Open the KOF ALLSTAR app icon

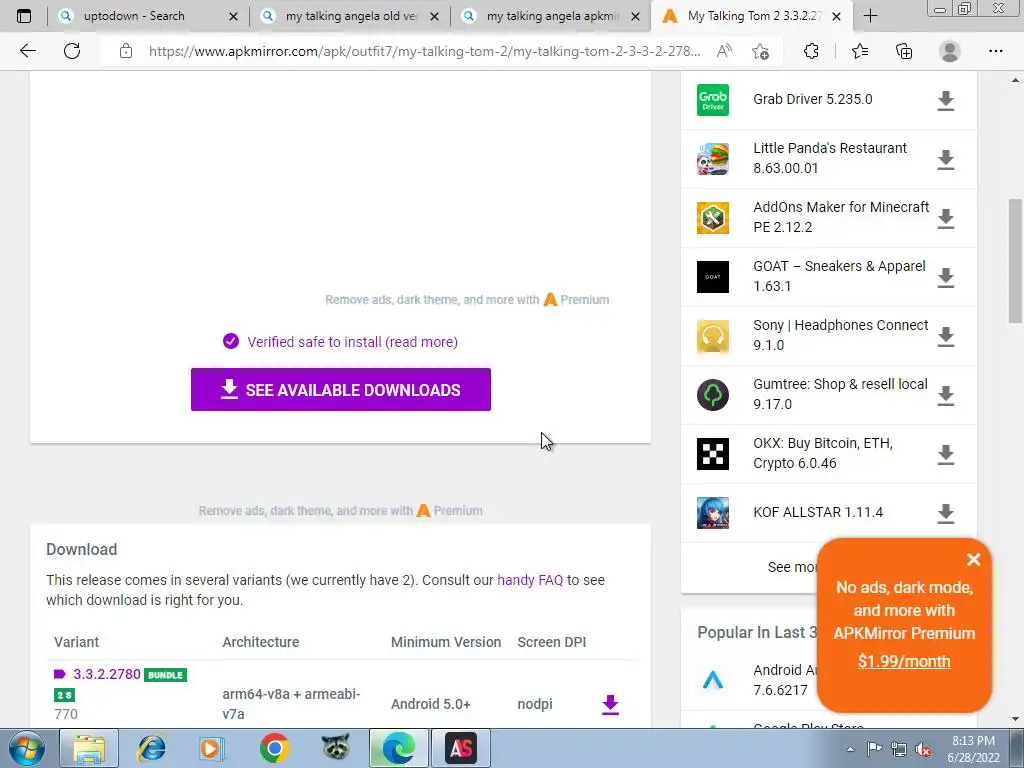(x=712, y=513)
